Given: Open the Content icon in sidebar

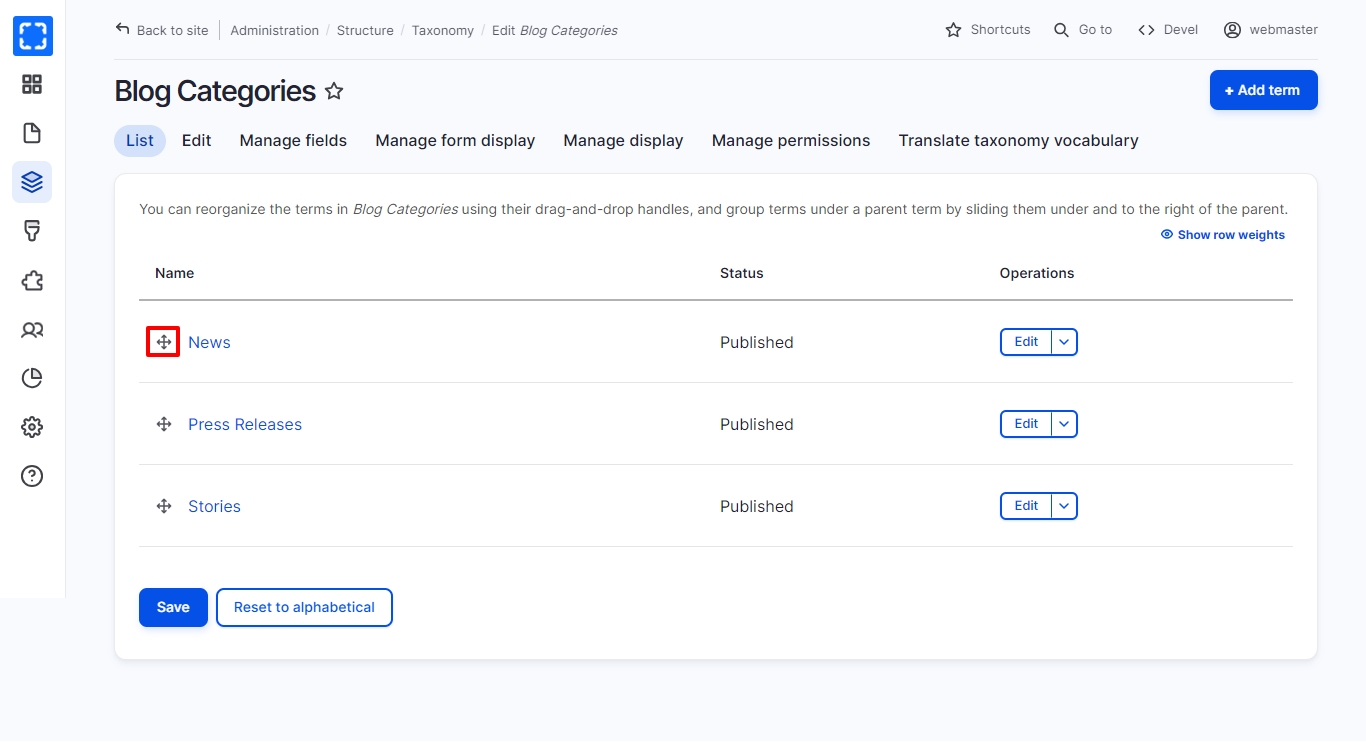Looking at the screenshot, I should 32,133.
